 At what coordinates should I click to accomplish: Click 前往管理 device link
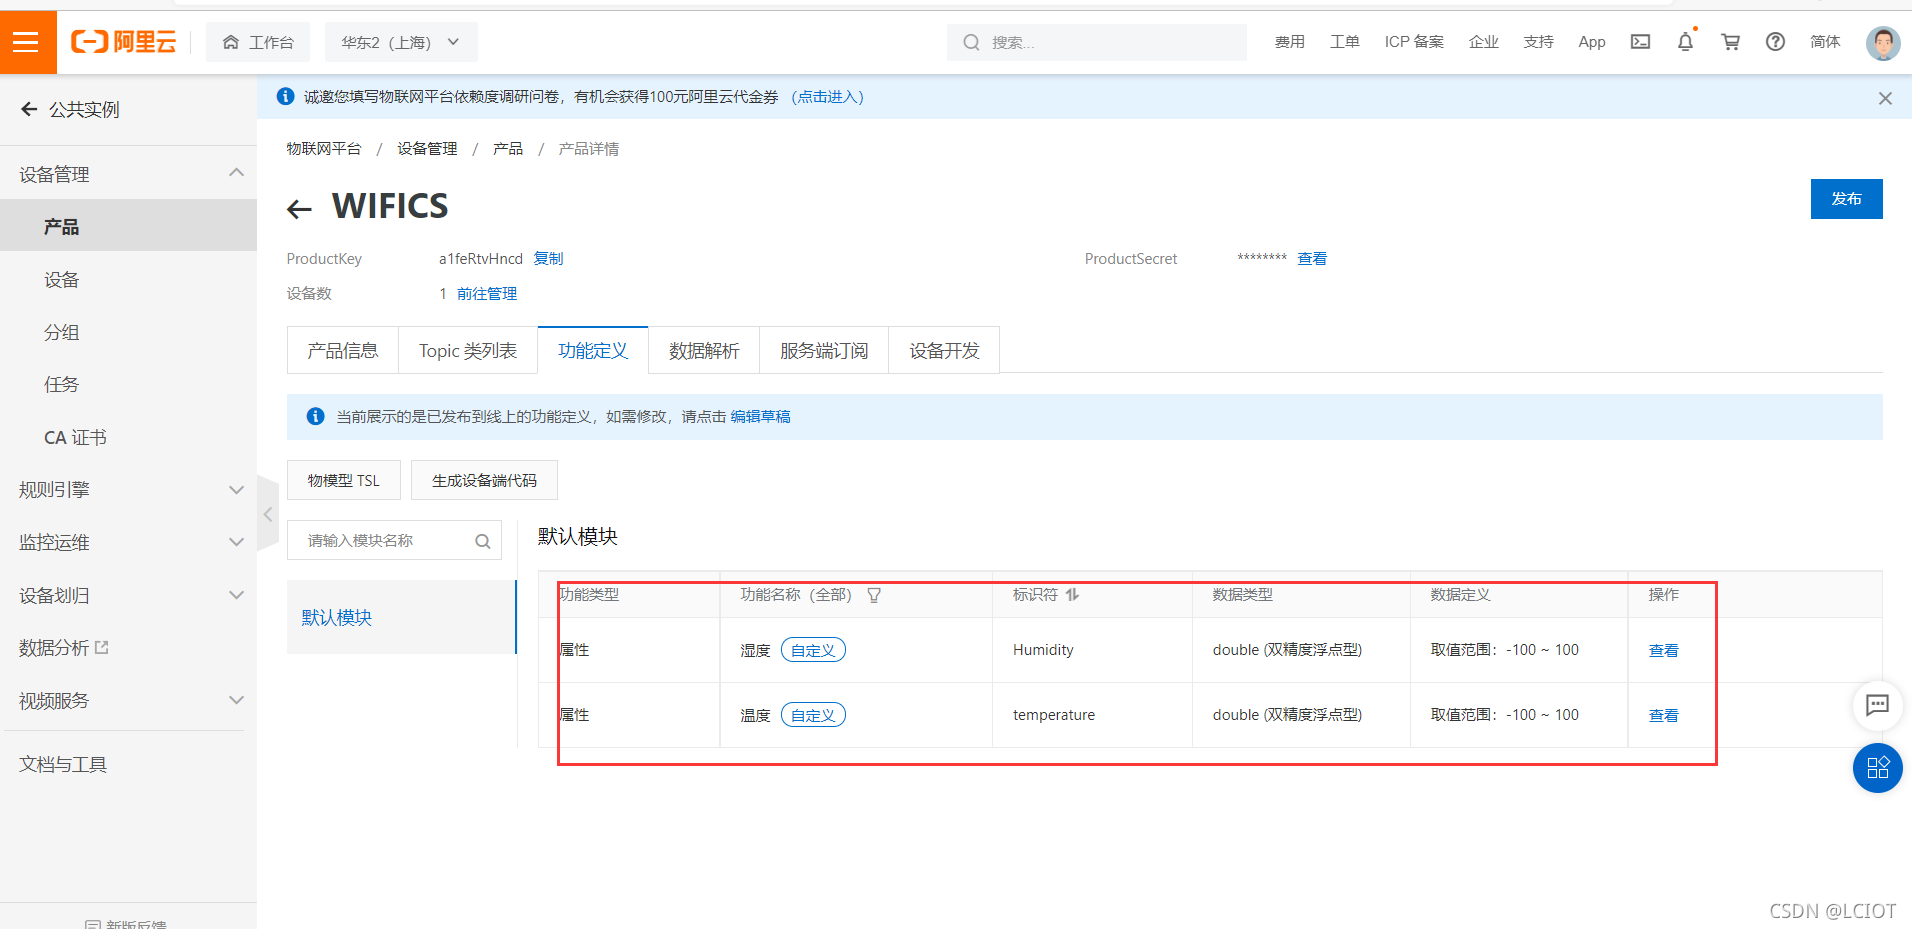pos(487,294)
